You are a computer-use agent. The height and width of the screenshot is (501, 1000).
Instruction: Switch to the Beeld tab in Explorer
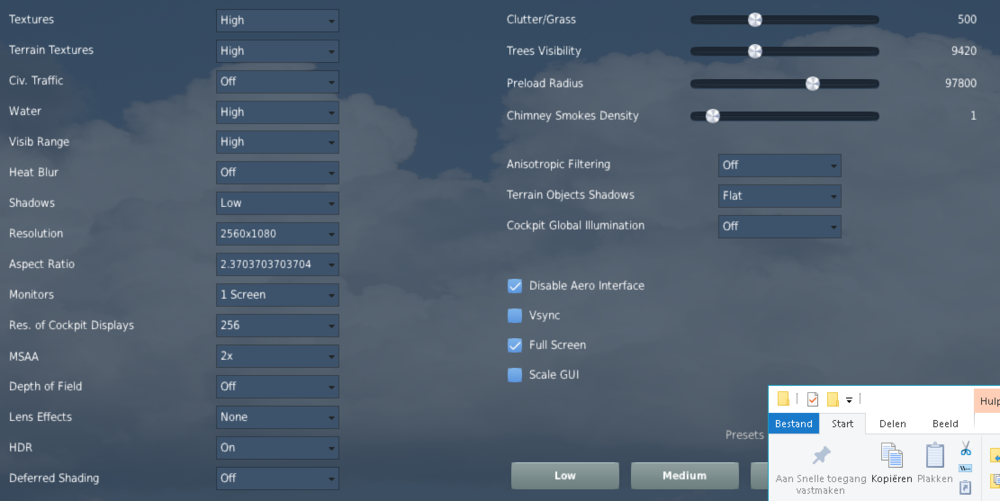[945, 424]
